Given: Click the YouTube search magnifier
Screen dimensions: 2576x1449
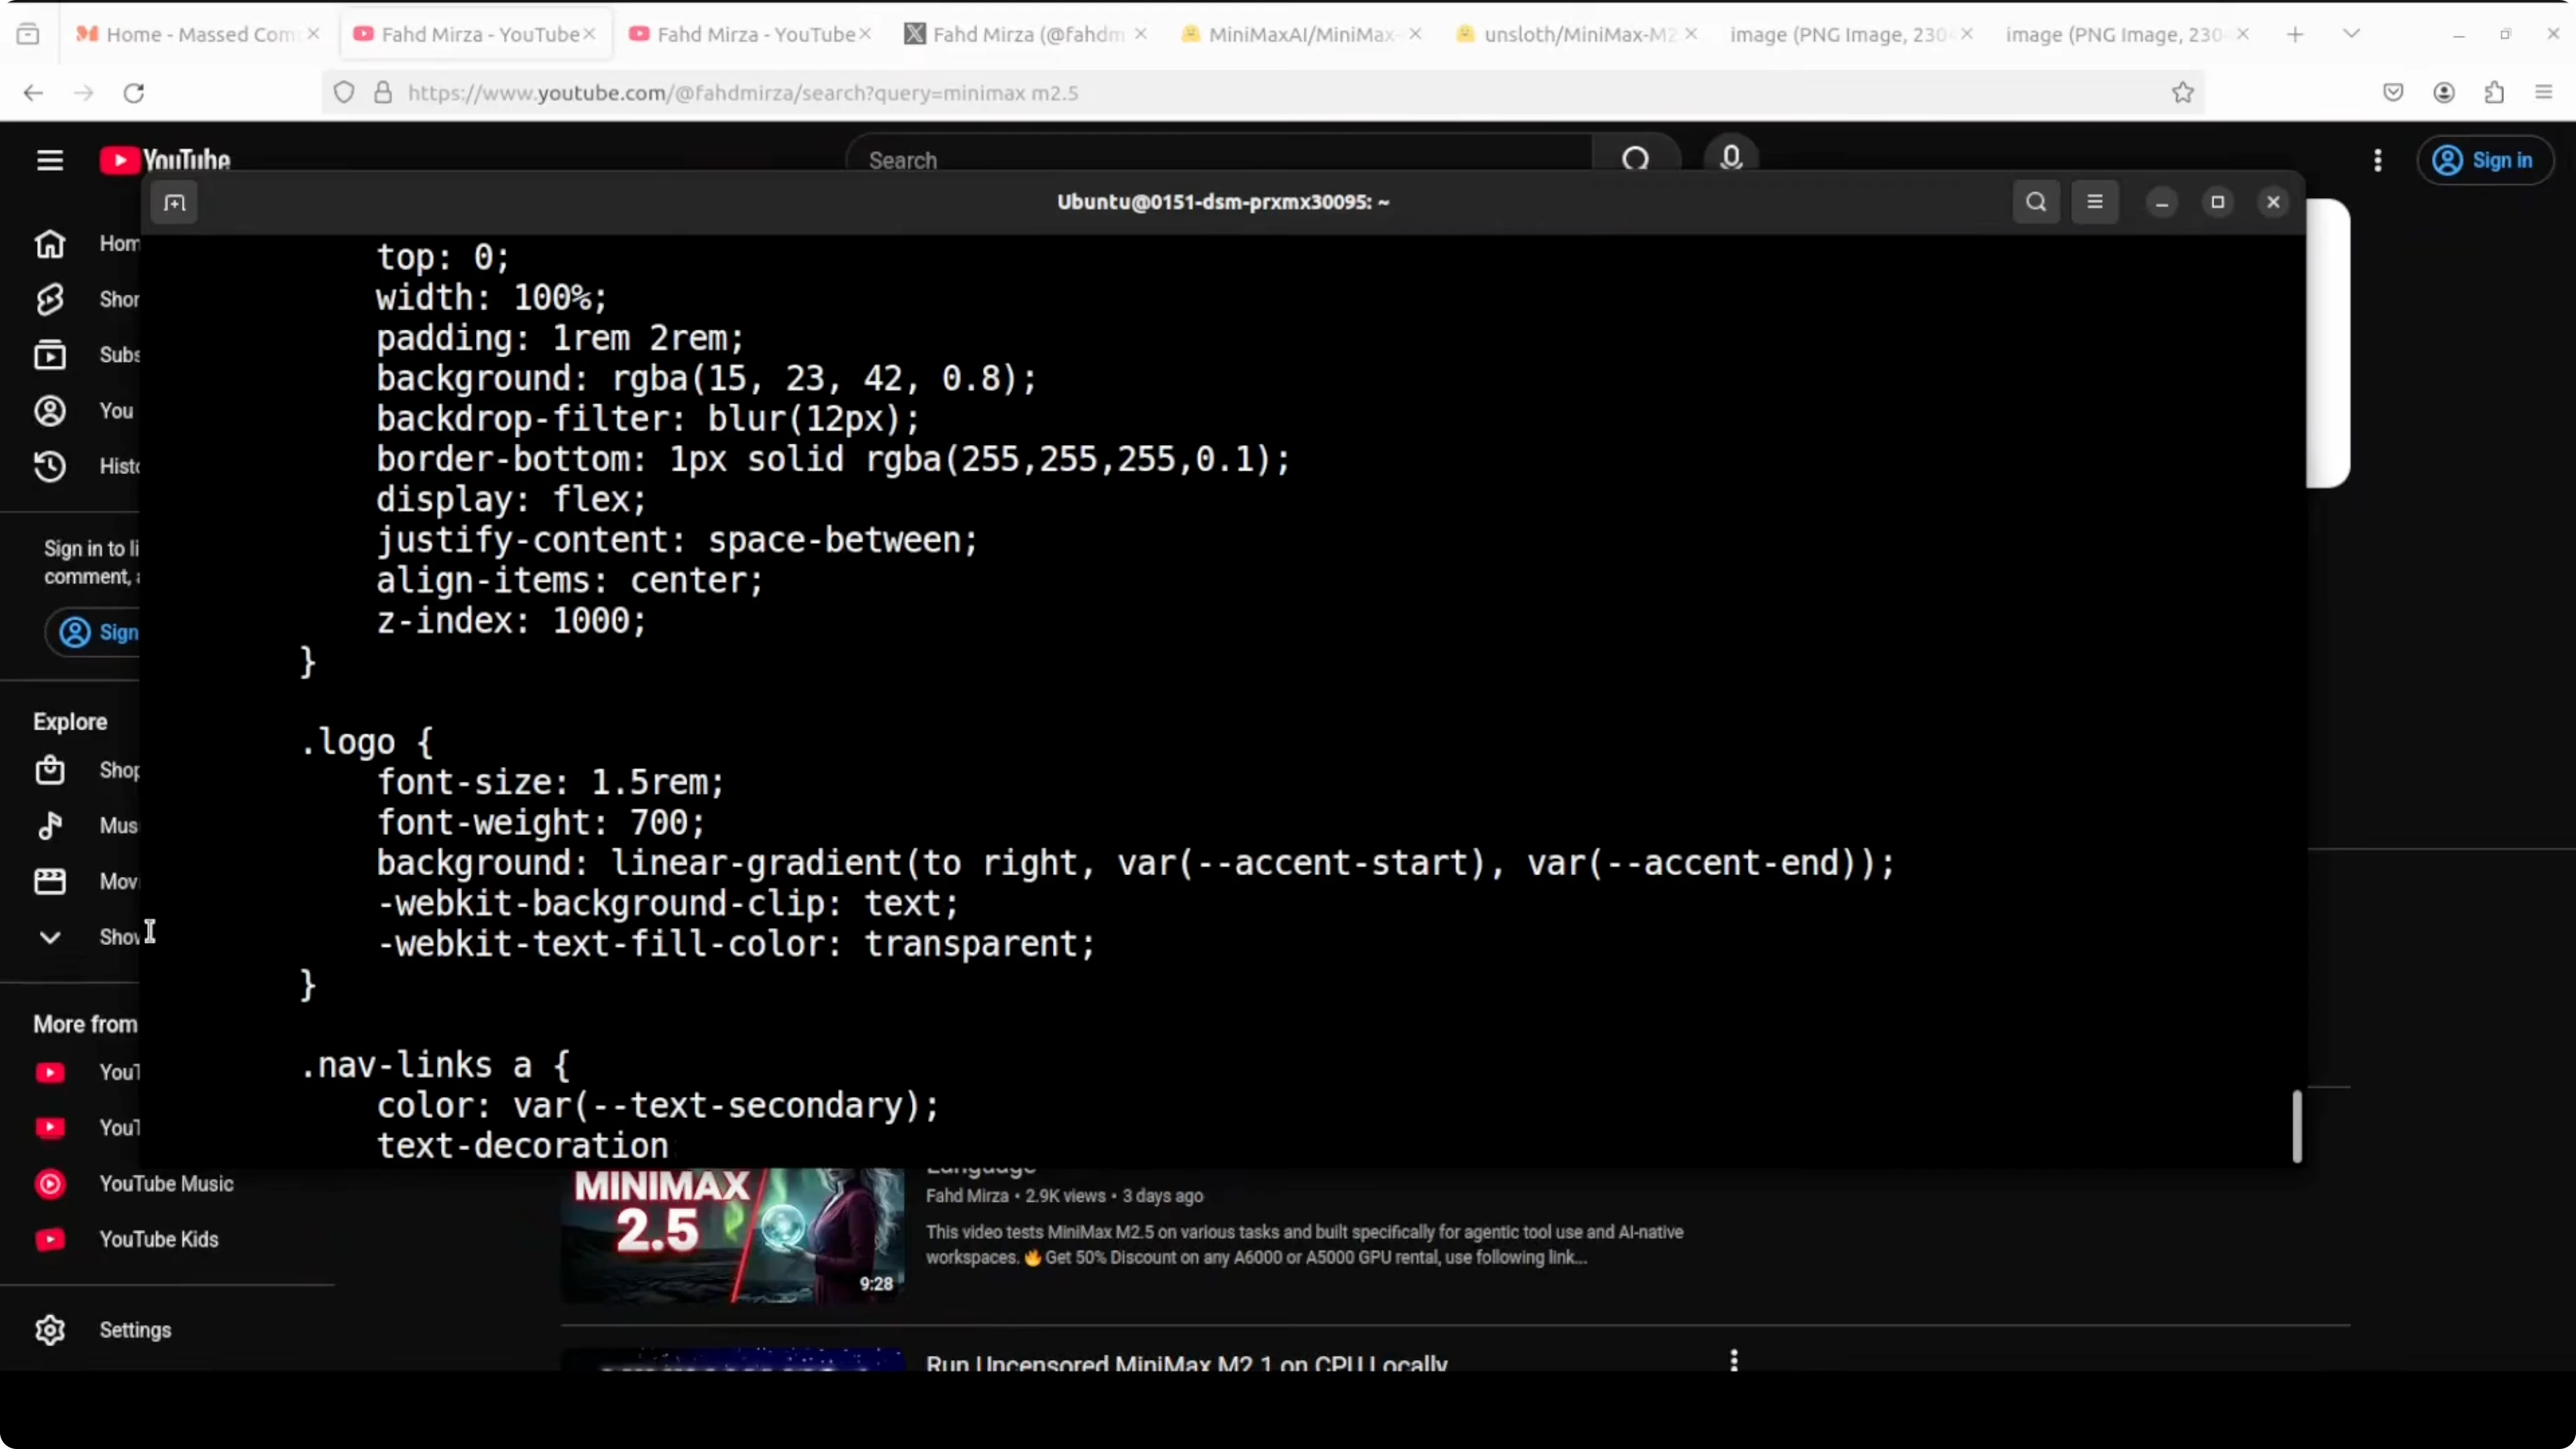Looking at the screenshot, I should (1636, 158).
